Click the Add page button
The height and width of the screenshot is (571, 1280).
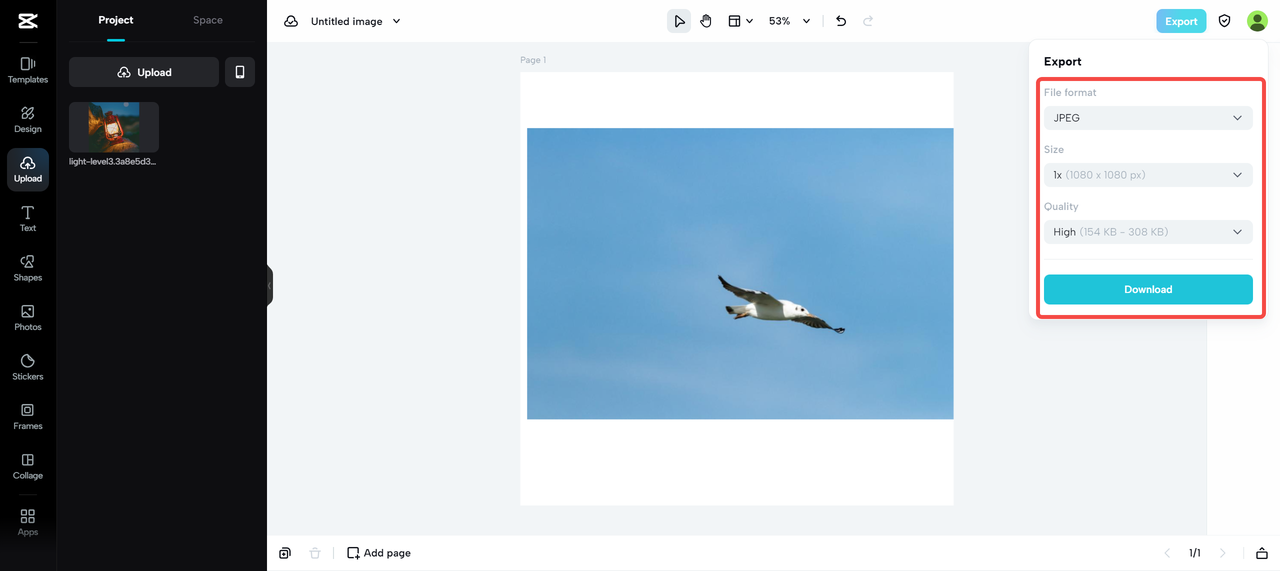tap(378, 553)
